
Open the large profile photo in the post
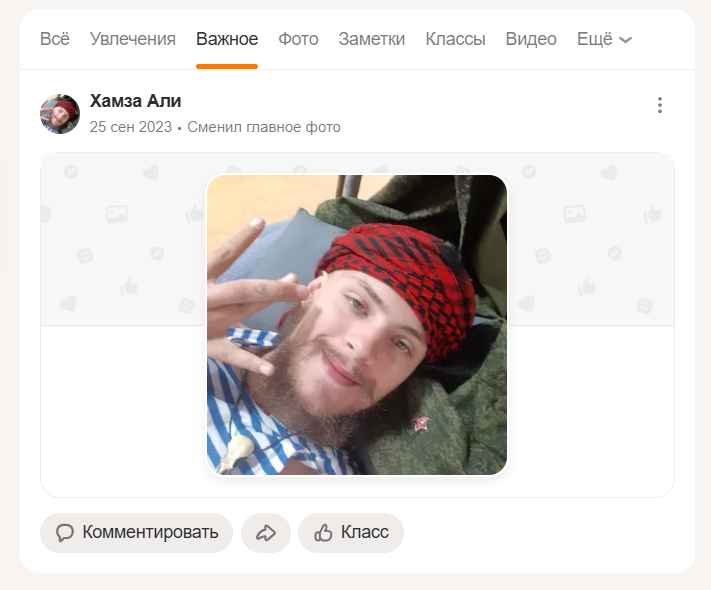(357, 325)
